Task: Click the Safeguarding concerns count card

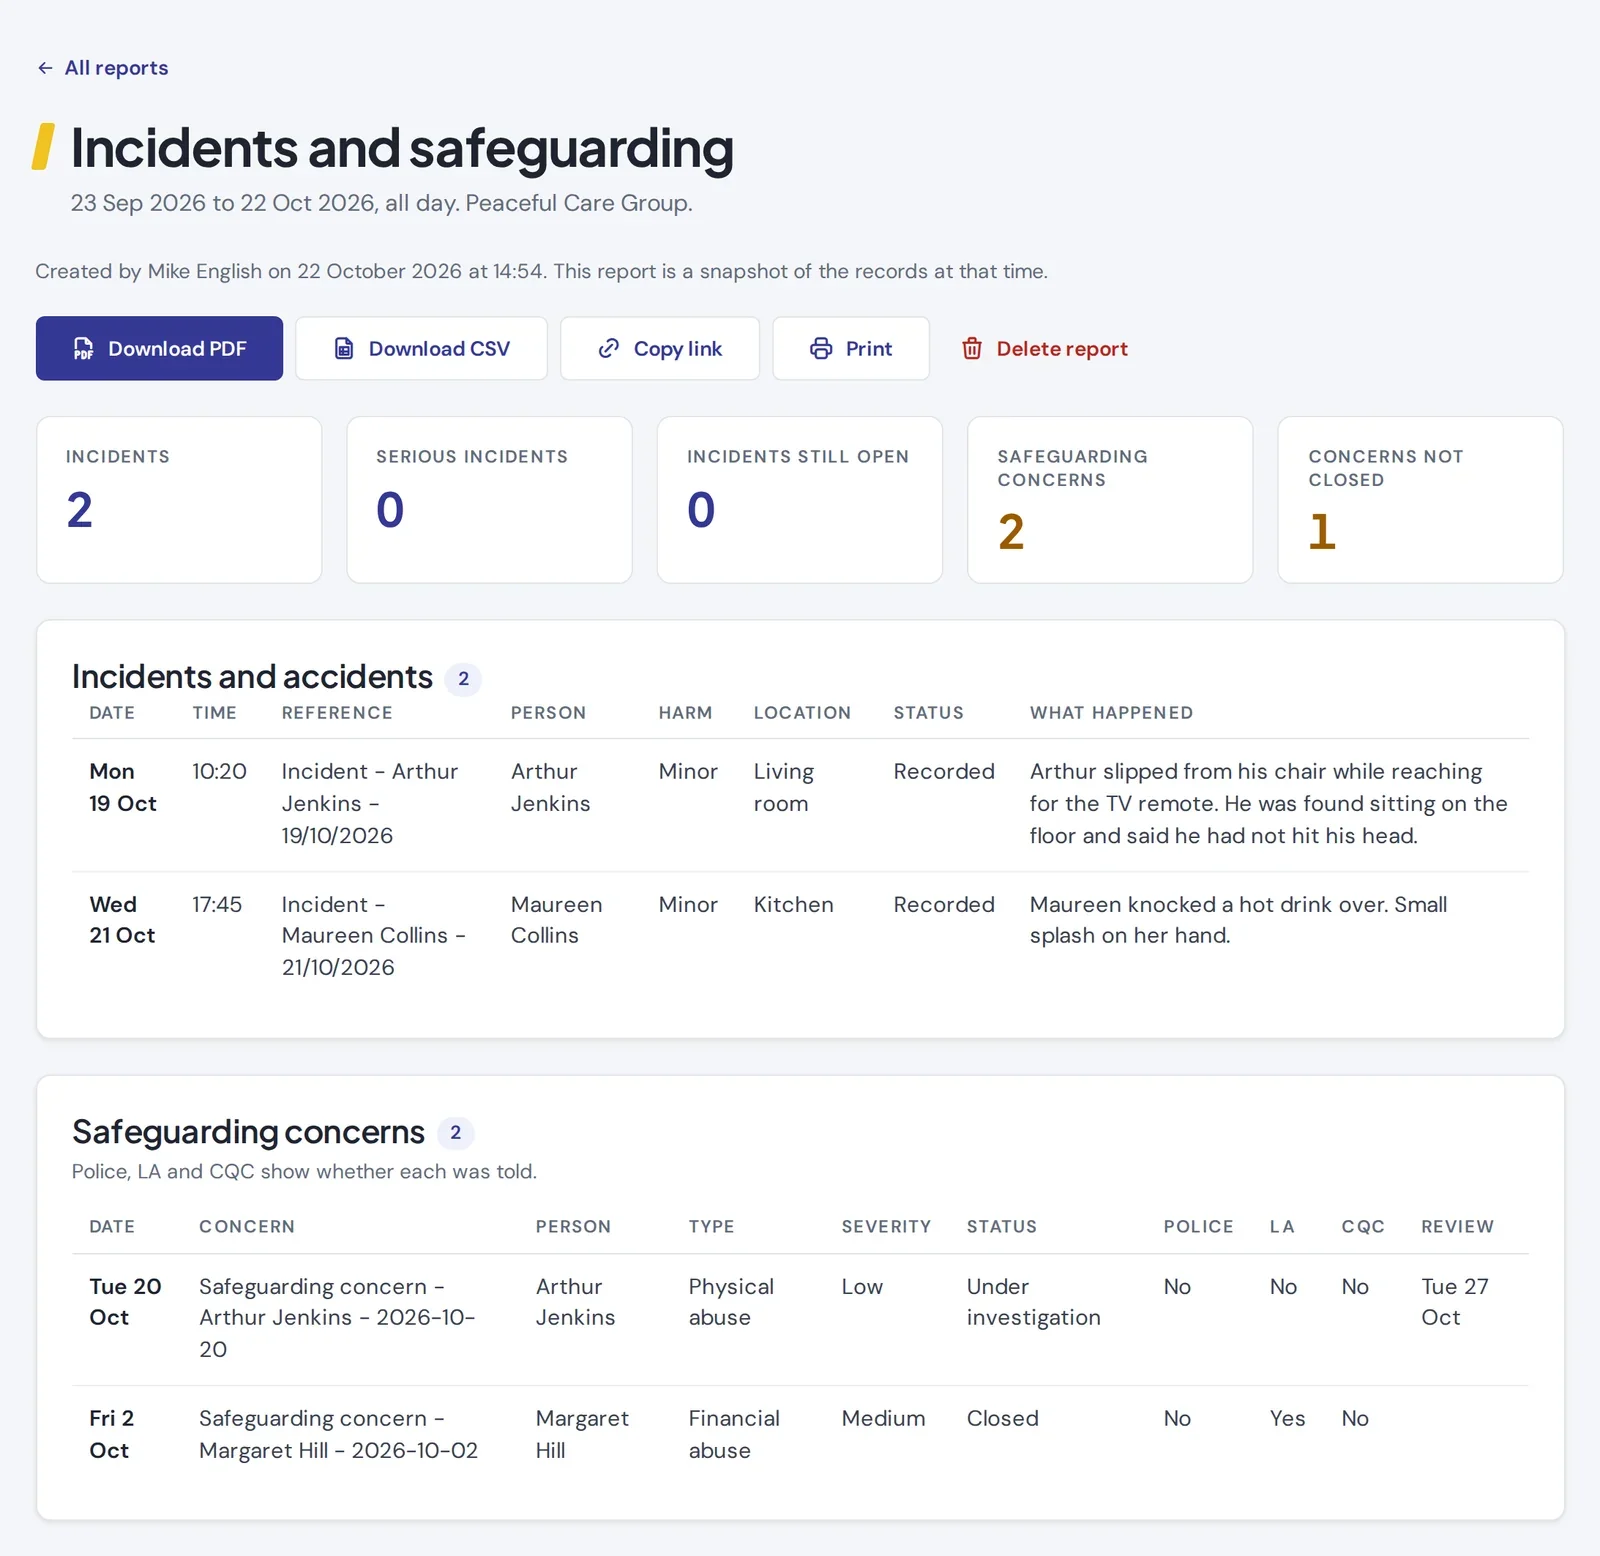Action: 1110,500
